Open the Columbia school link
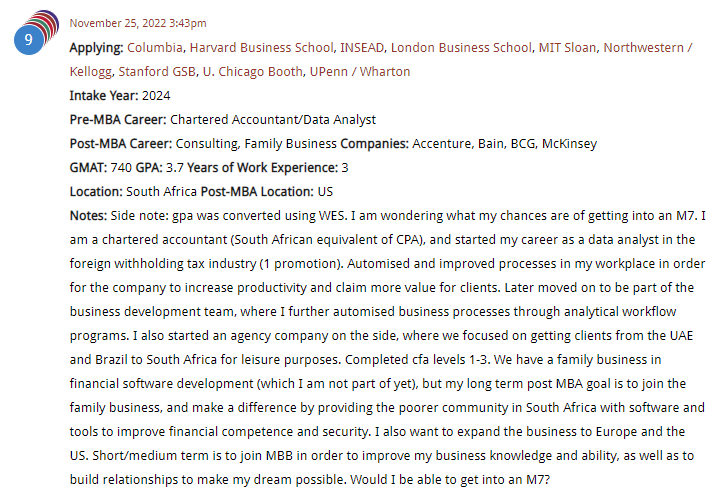726x490 pixels. [x=155, y=47]
